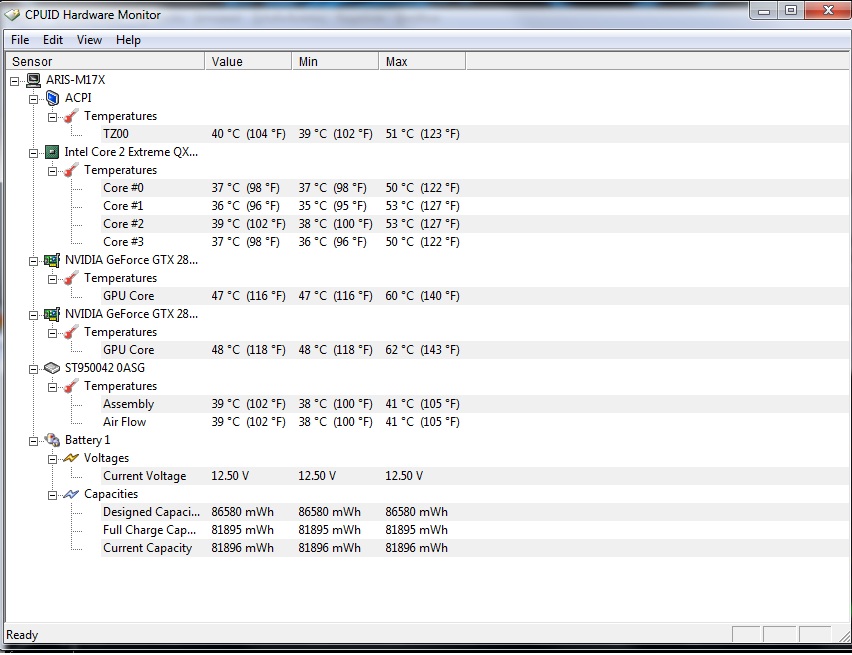Click the ARIS-M17X computer icon
Image resolution: width=852 pixels, height=655 pixels.
click(x=34, y=80)
